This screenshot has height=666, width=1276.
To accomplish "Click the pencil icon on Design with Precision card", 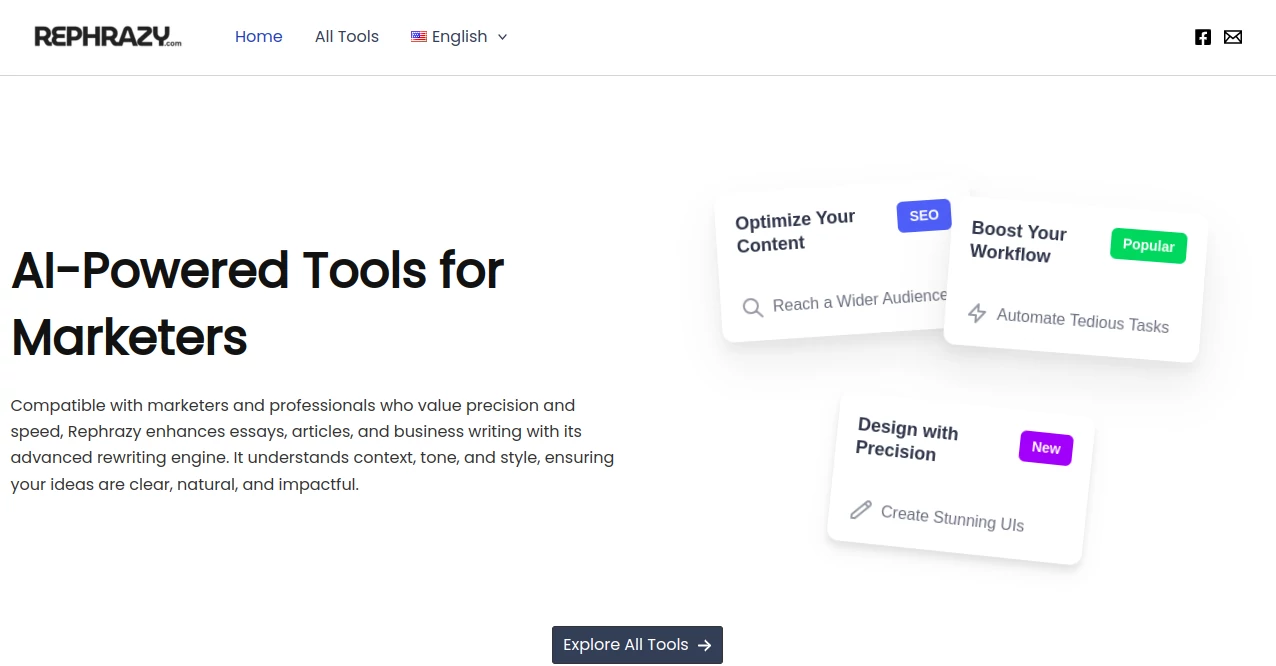I will coord(861,510).
